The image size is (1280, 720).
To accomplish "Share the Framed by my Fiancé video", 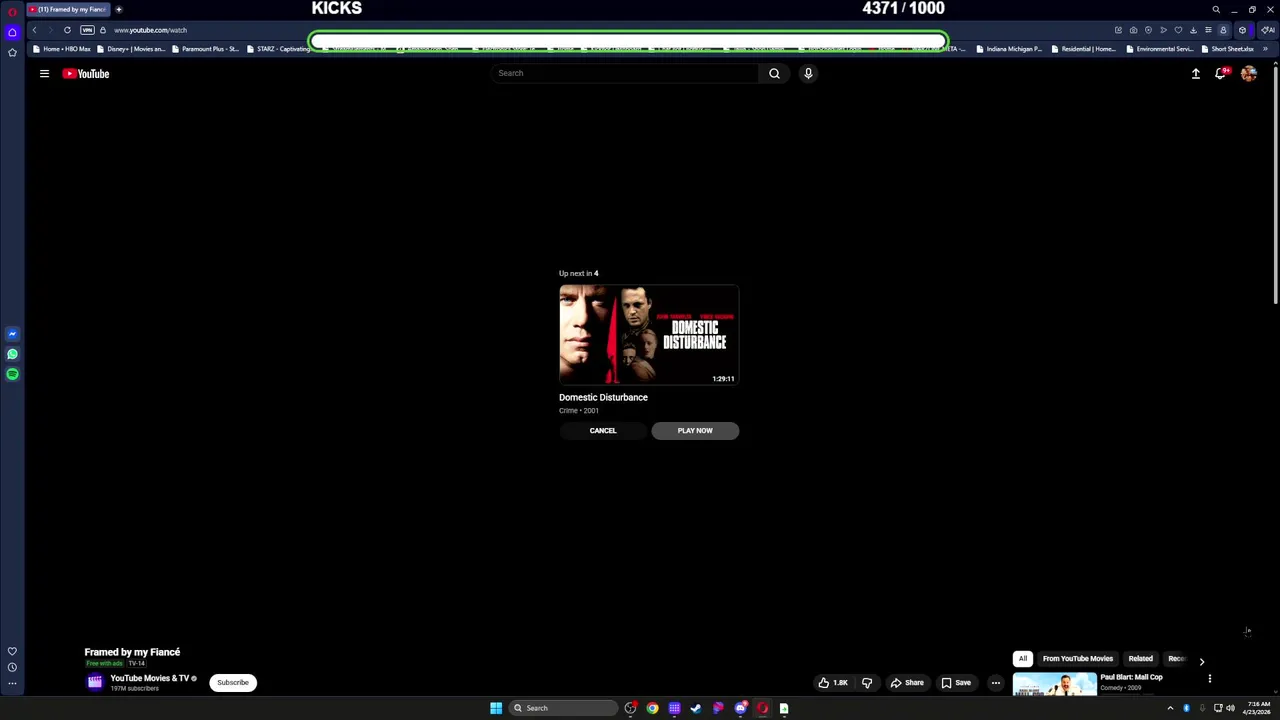I will click(x=907, y=683).
